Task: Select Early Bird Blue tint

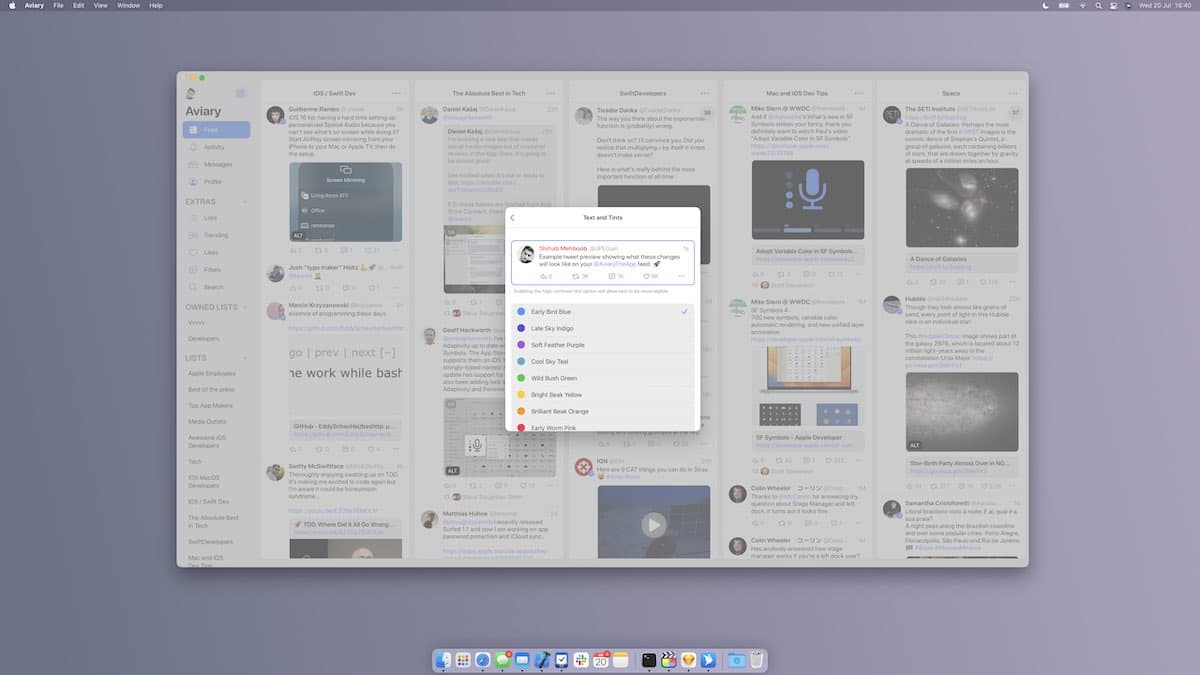Action: 602,312
